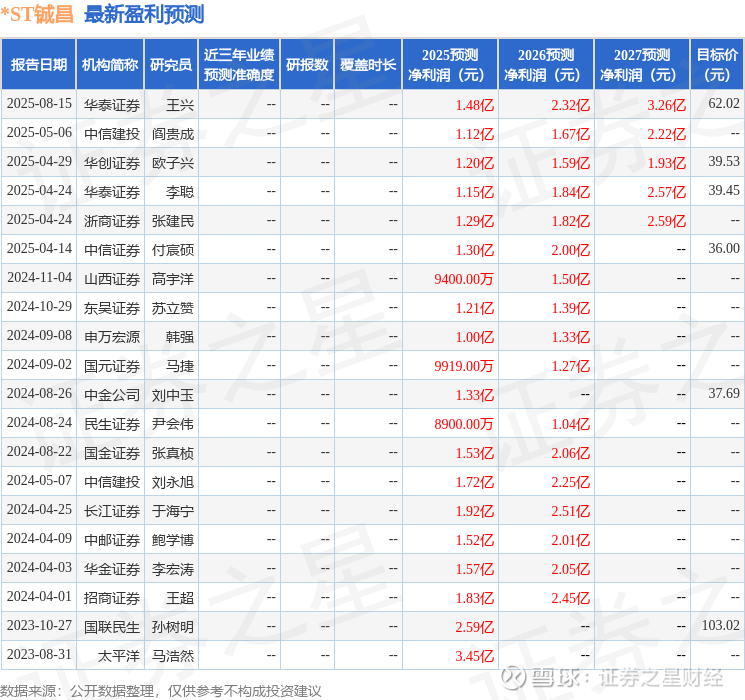Click target price 39.53
745x700 pixels.
click(724, 162)
